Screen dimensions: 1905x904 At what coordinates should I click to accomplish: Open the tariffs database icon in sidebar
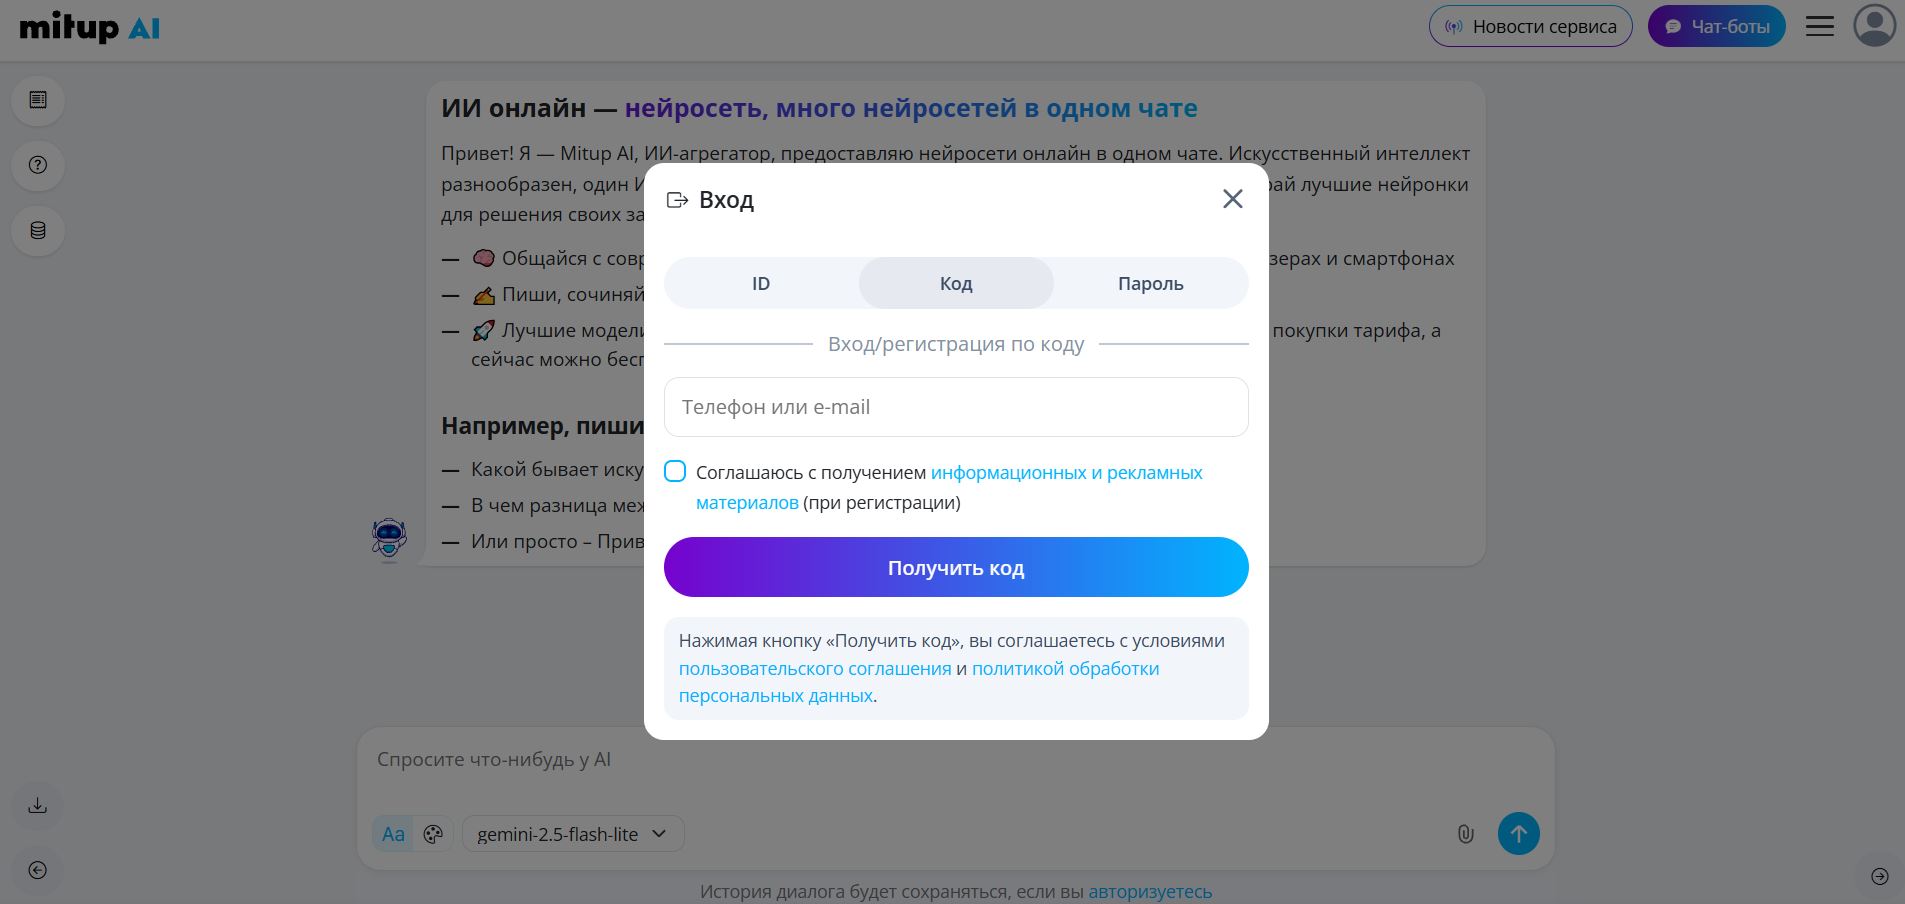pyautogui.click(x=38, y=231)
